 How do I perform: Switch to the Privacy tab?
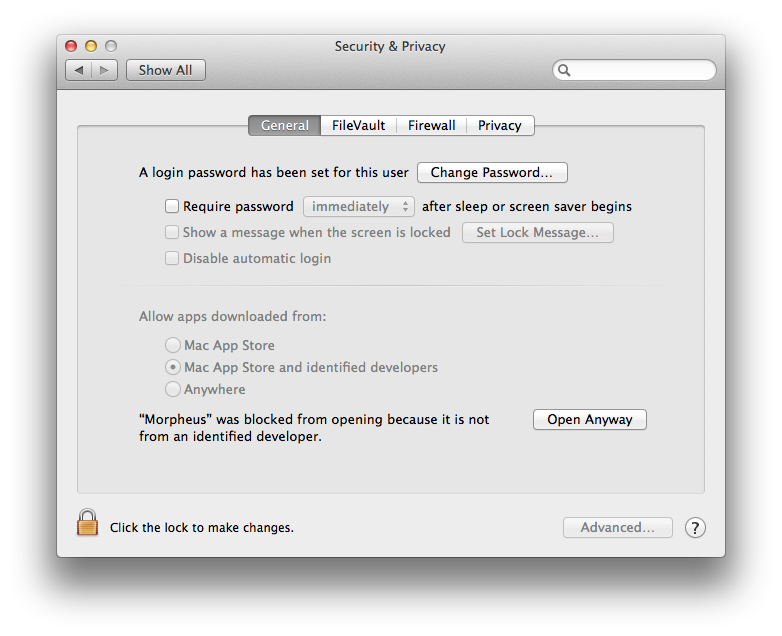(499, 126)
